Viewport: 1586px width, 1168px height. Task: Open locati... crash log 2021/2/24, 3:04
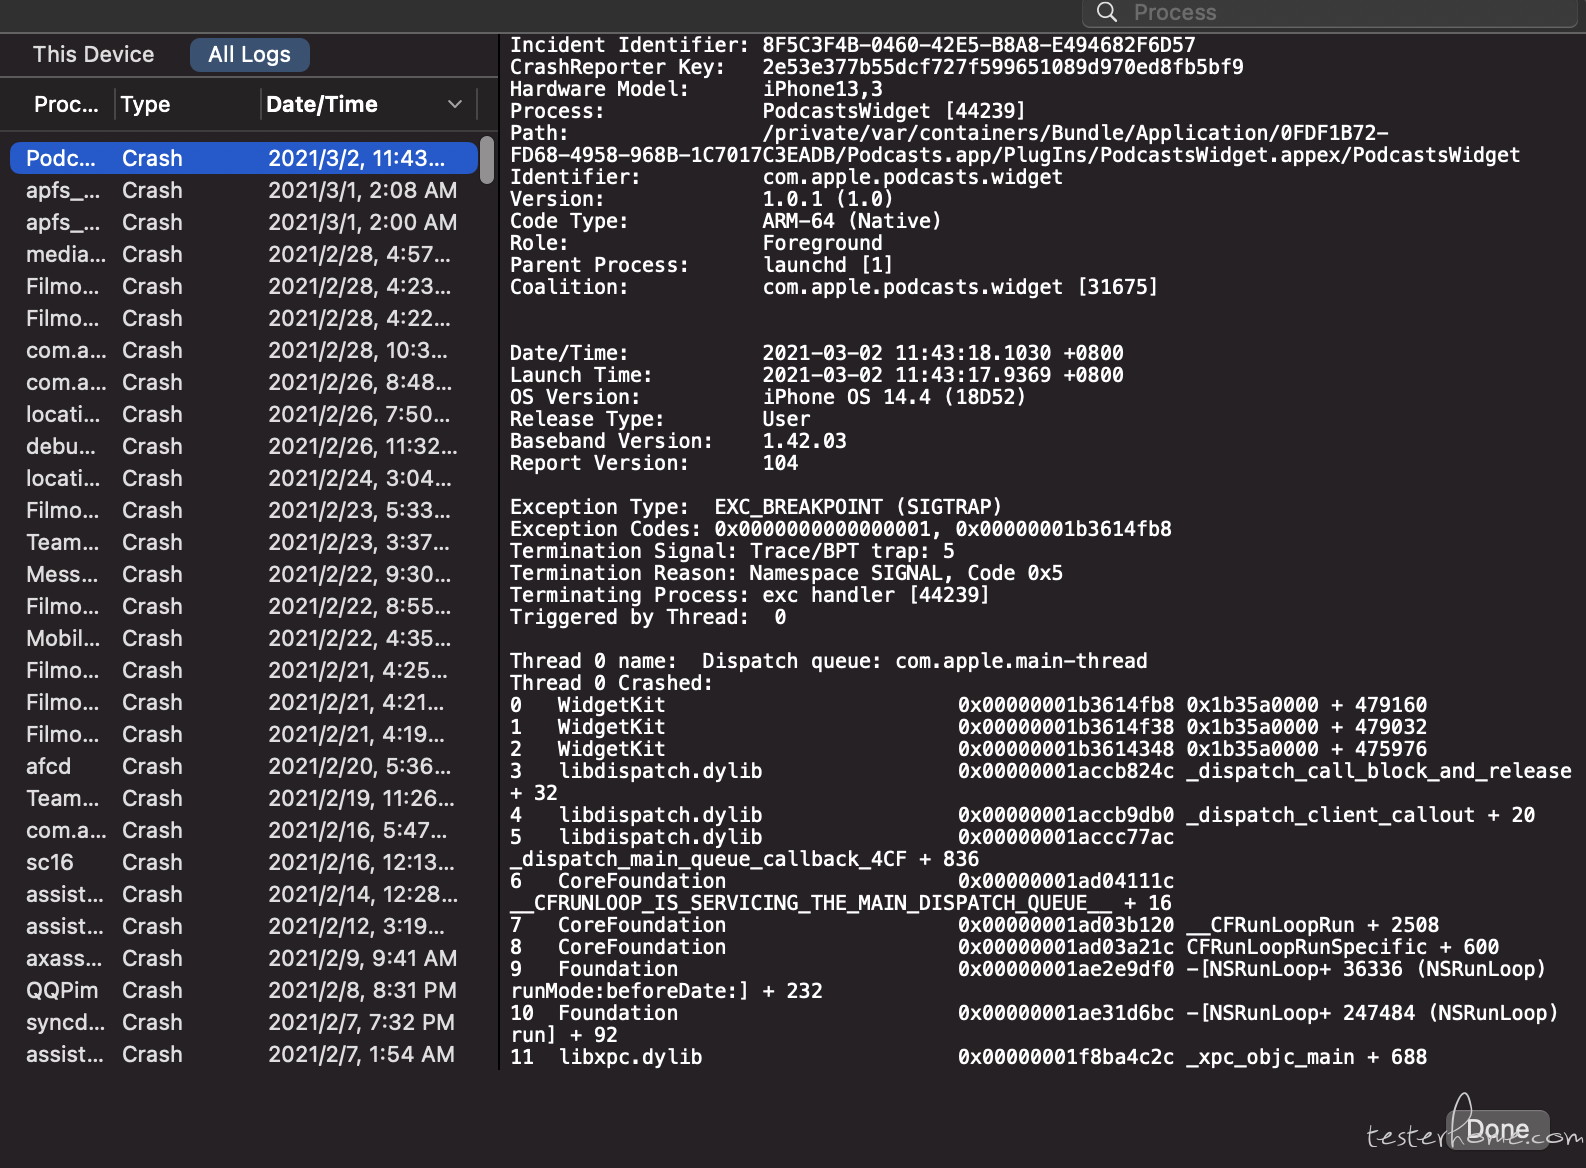244,478
